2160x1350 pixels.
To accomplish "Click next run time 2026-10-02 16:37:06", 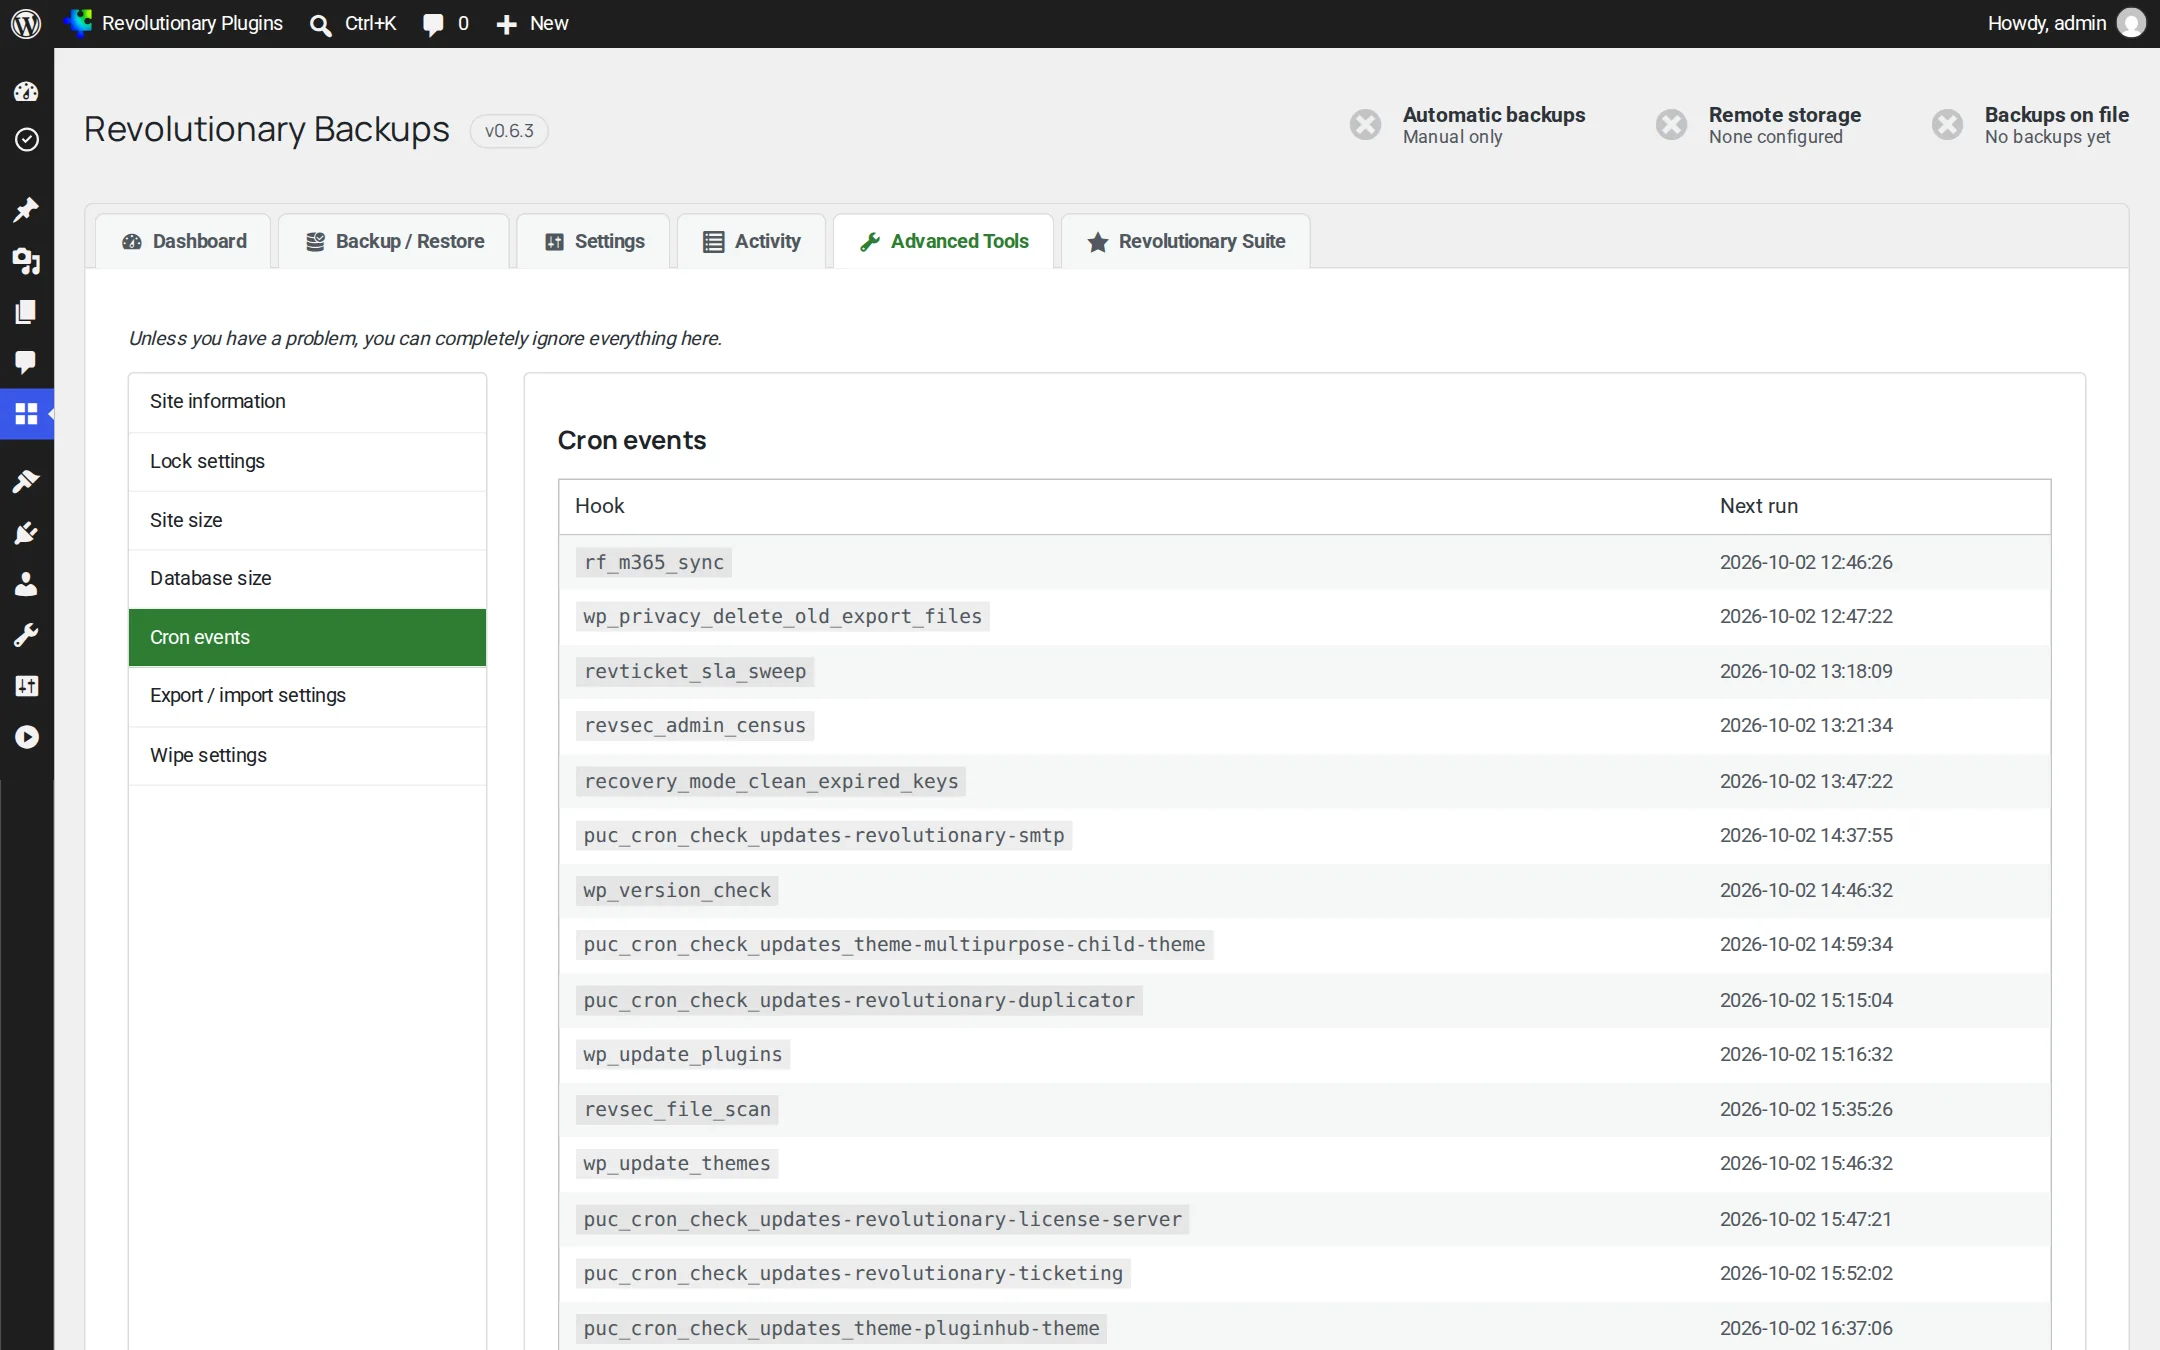I will tap(1806, 1328).
